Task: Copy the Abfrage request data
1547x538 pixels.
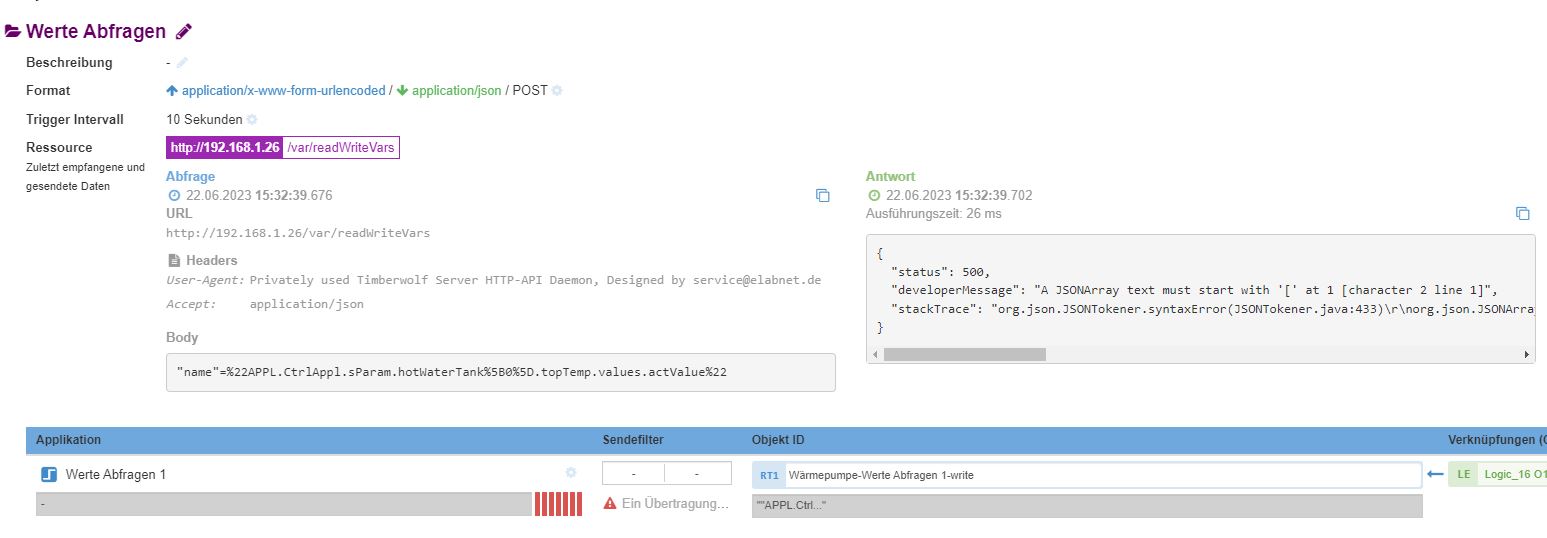Action: point(822,196)
